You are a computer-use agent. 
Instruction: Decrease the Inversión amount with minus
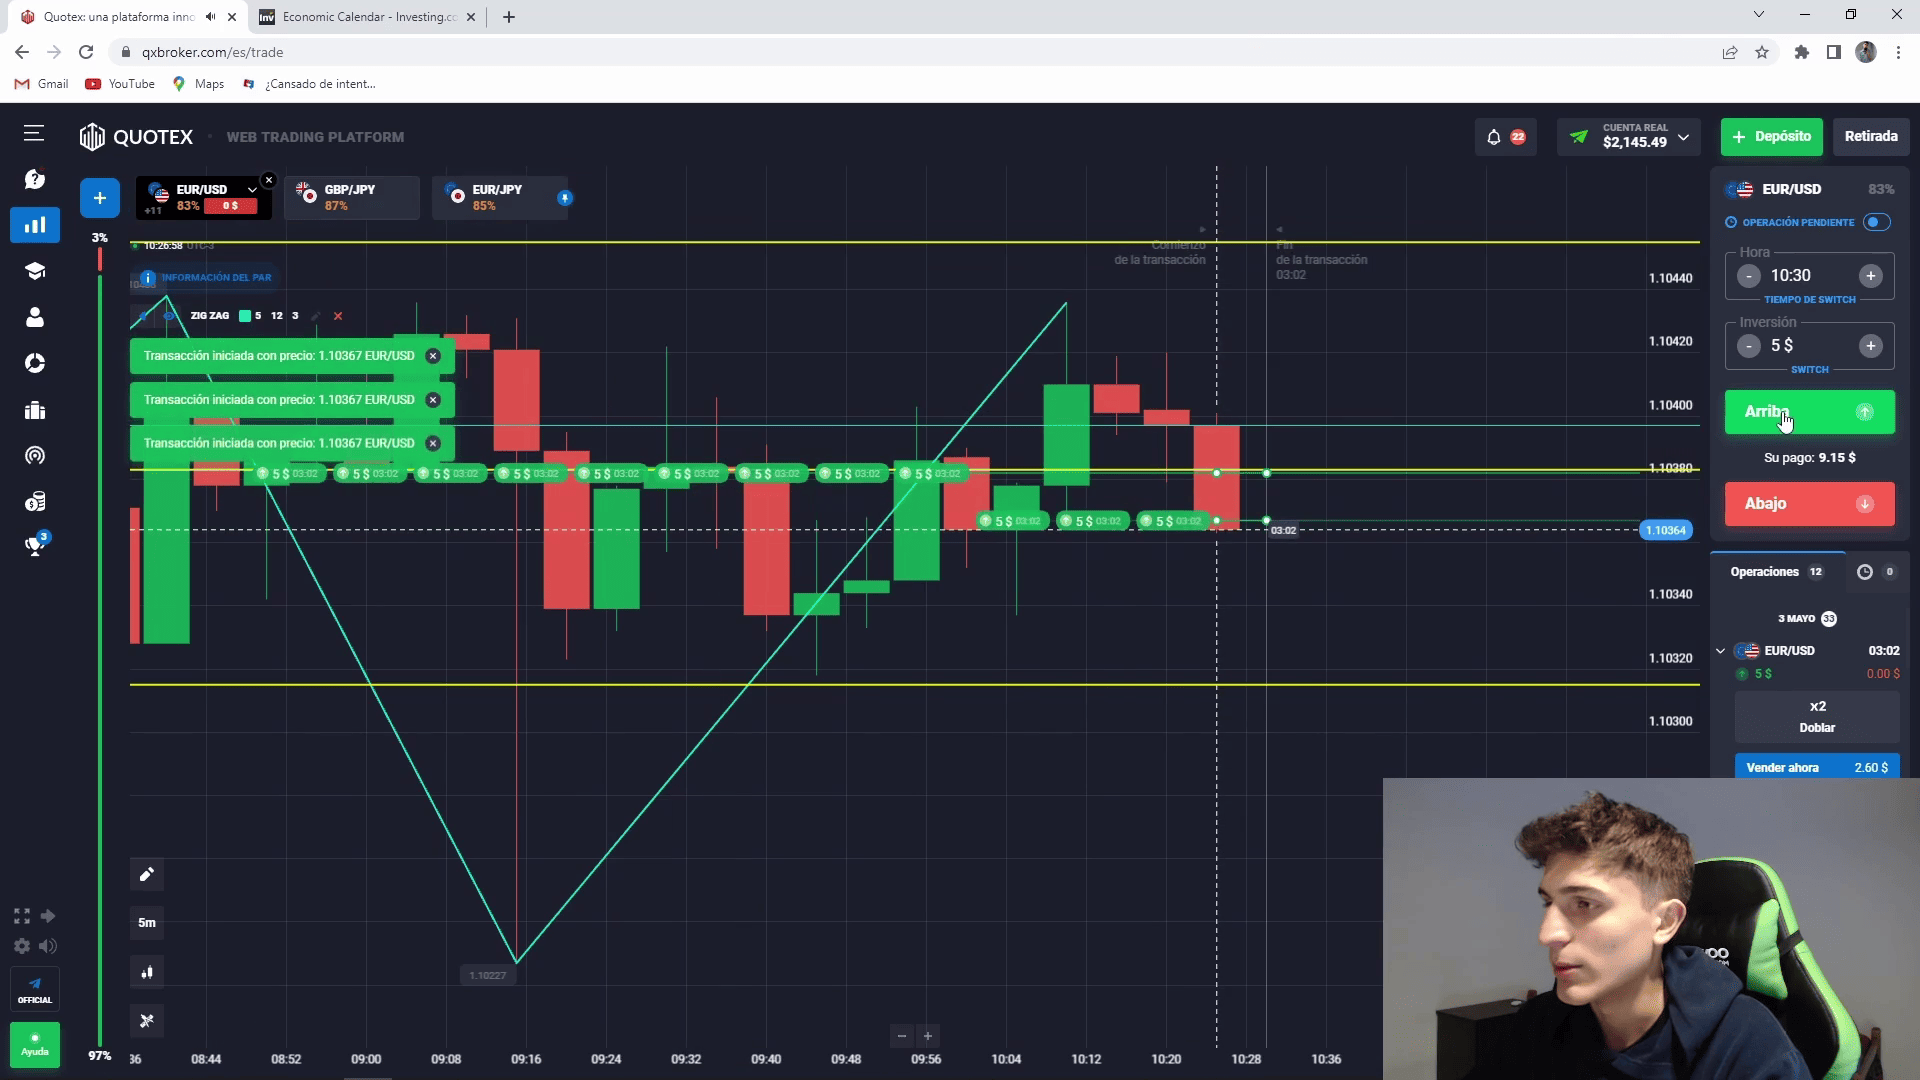pyautogui.click(x=1748, y=346)
